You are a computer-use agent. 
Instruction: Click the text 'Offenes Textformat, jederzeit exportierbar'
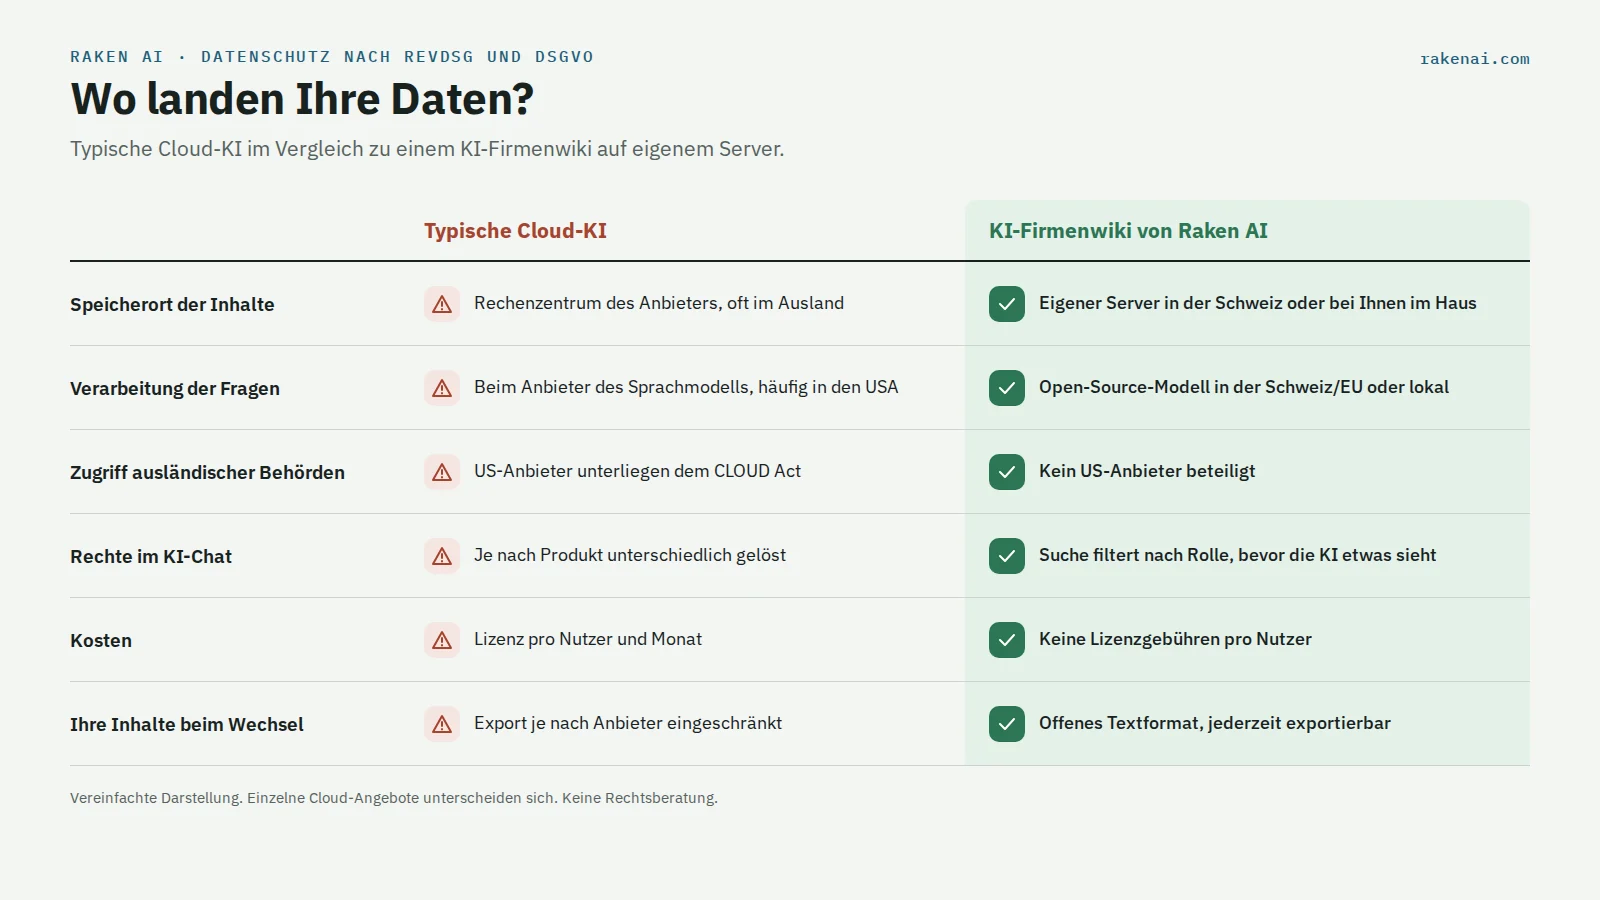(x=1215, y=723)
